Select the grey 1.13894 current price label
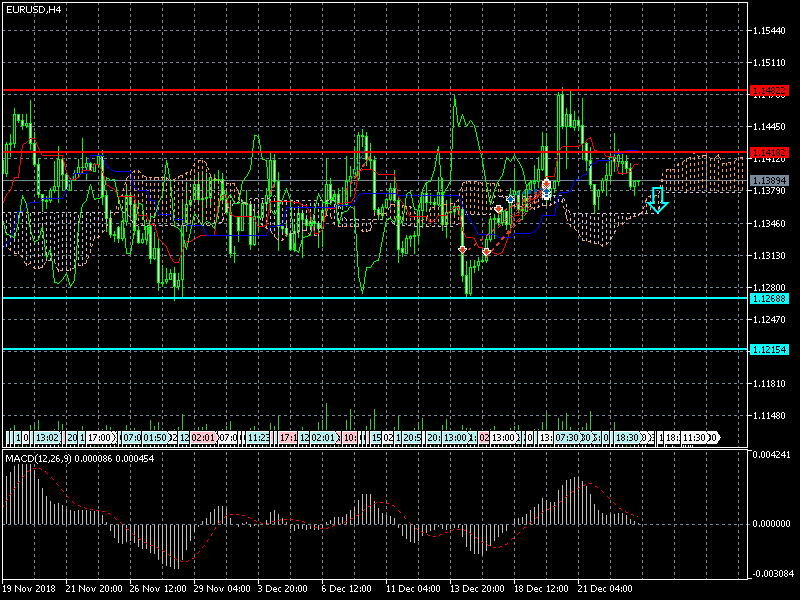This screenshot has height=600, width=800. click(769, 180)
